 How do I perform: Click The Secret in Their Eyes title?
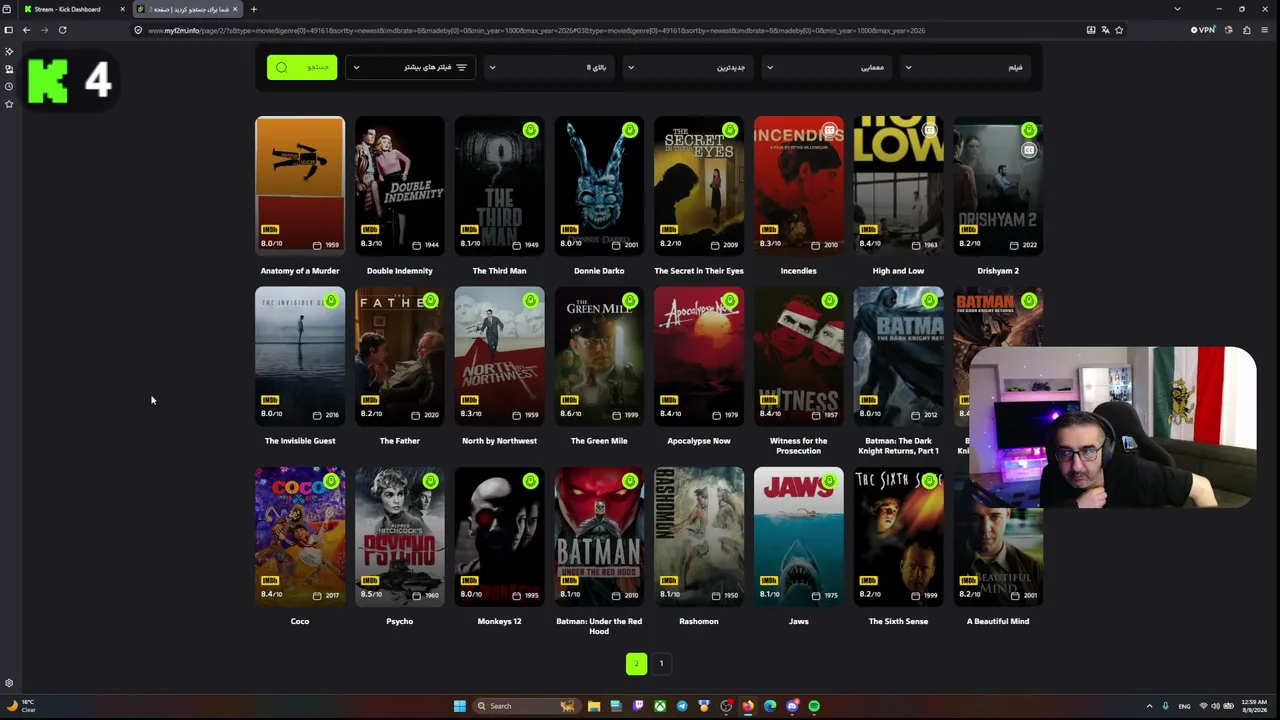[x=699, y=271]
